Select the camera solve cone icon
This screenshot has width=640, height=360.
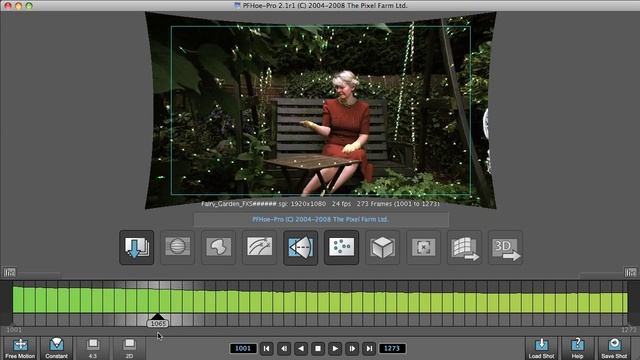click(x=300, y=247)
